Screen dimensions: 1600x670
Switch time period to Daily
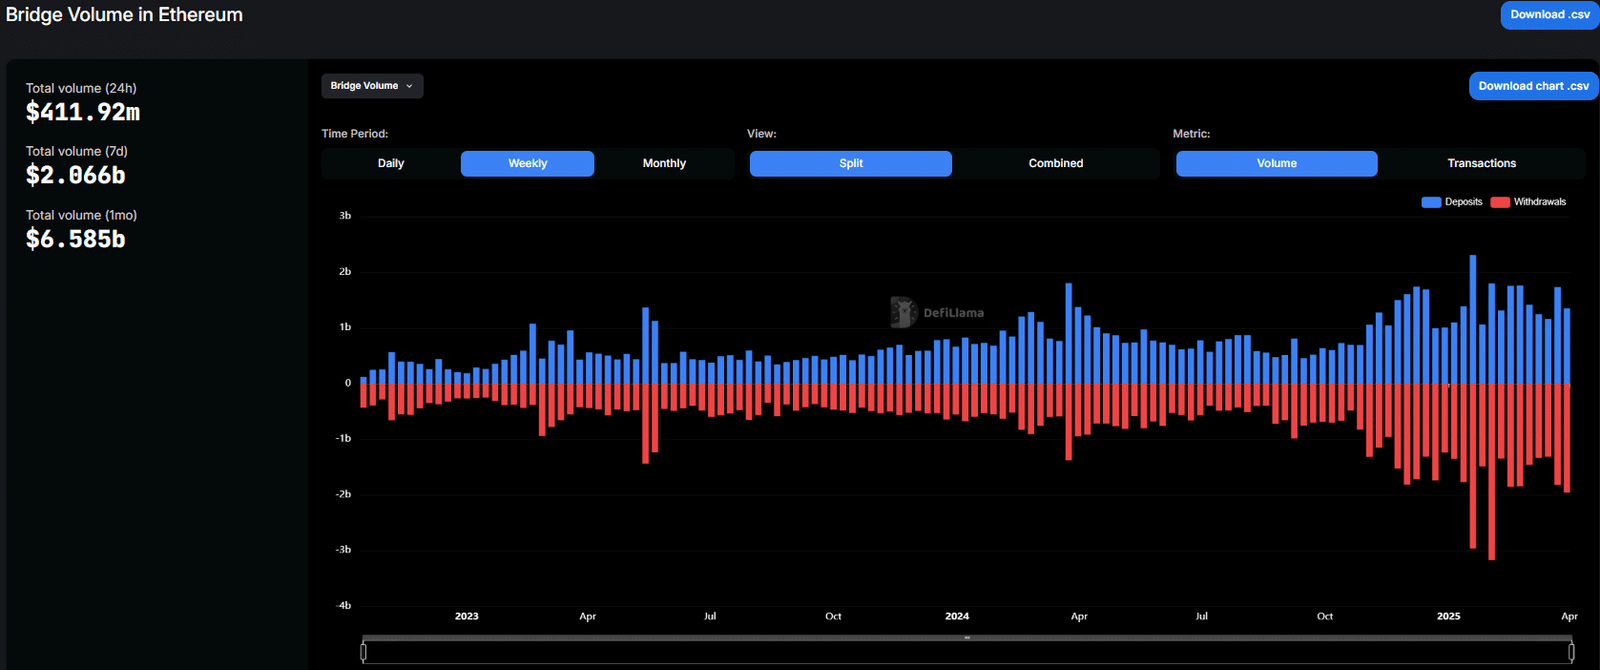[x=391, y=163]
